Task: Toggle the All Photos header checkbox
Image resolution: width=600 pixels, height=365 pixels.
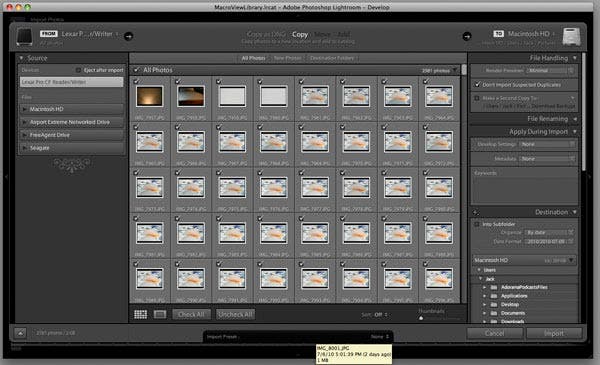Action: 137,70
